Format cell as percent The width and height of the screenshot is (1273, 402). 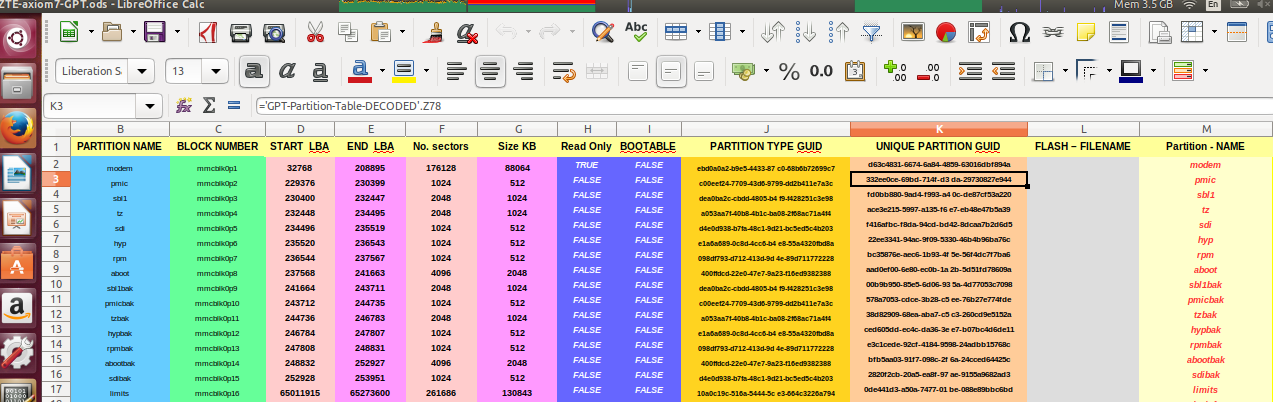coord(789,71)
